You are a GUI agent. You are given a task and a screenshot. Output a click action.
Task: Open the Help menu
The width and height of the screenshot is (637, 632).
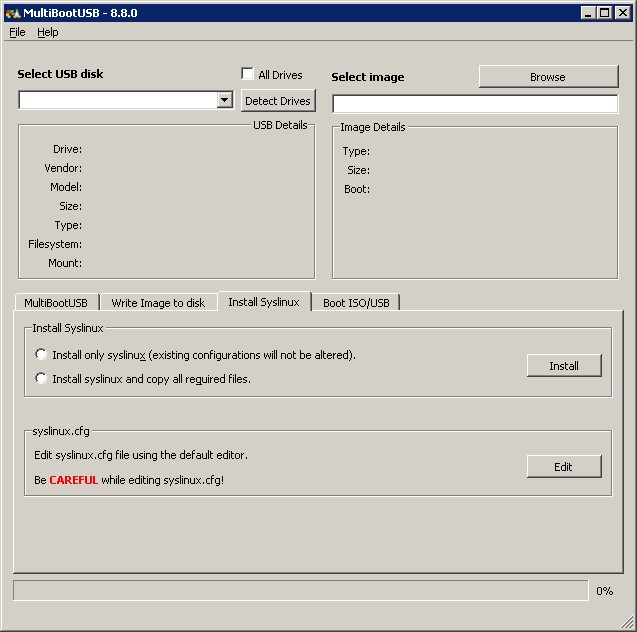[48, 32]
